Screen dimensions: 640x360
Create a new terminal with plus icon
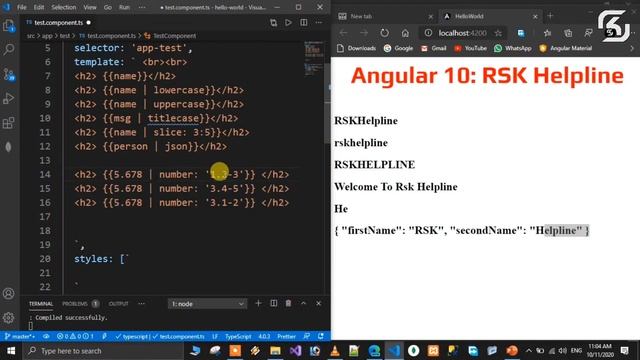[258, 303]
